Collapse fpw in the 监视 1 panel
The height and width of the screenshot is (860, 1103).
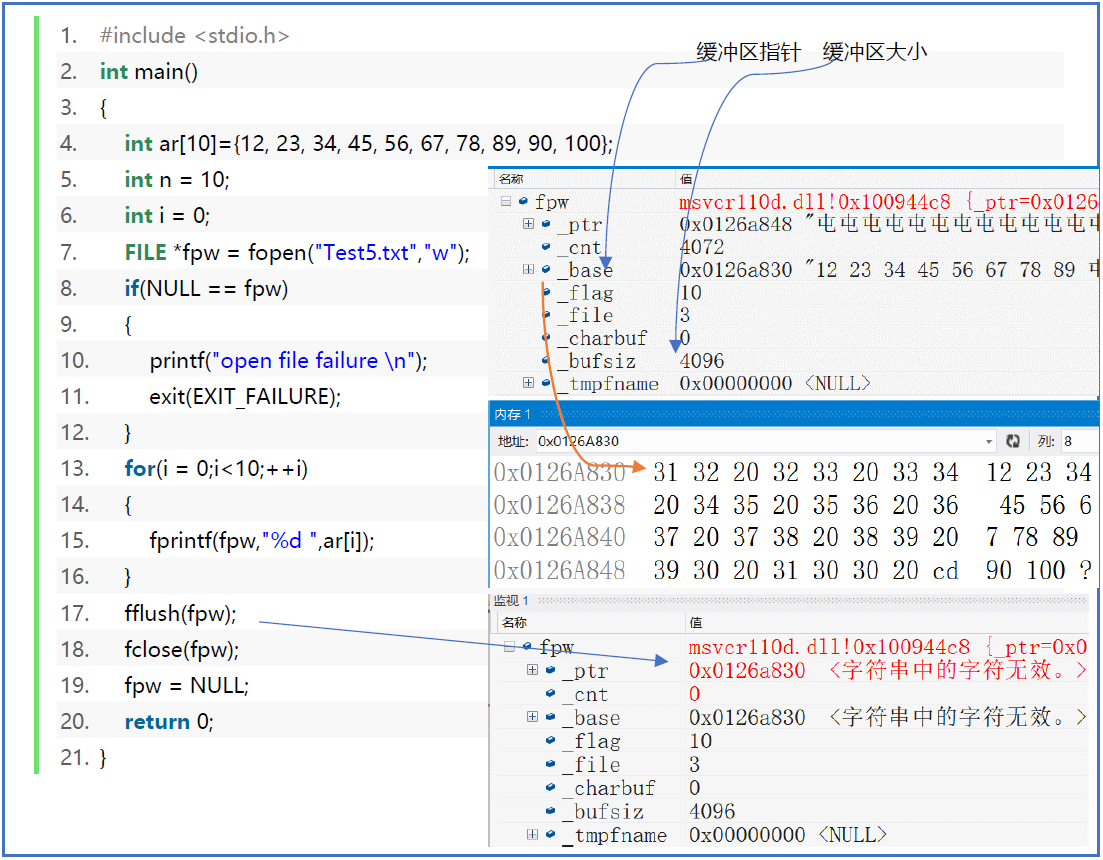point(510,648)
